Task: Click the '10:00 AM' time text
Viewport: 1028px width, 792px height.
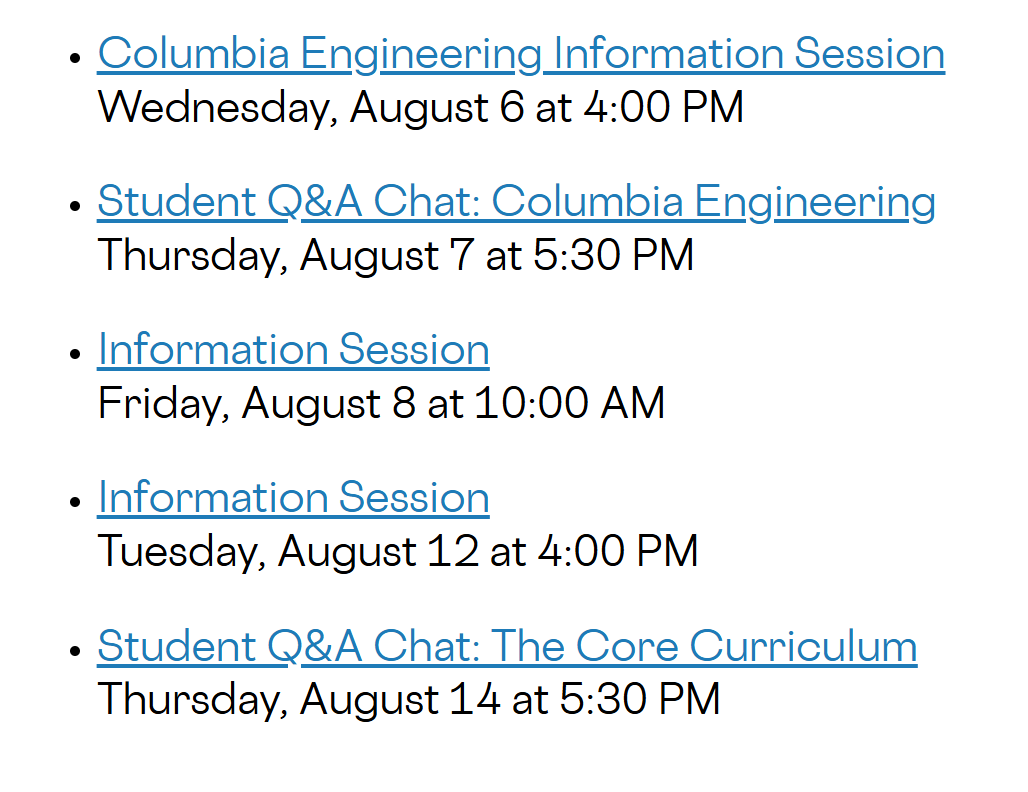Action: pos(570,403)
